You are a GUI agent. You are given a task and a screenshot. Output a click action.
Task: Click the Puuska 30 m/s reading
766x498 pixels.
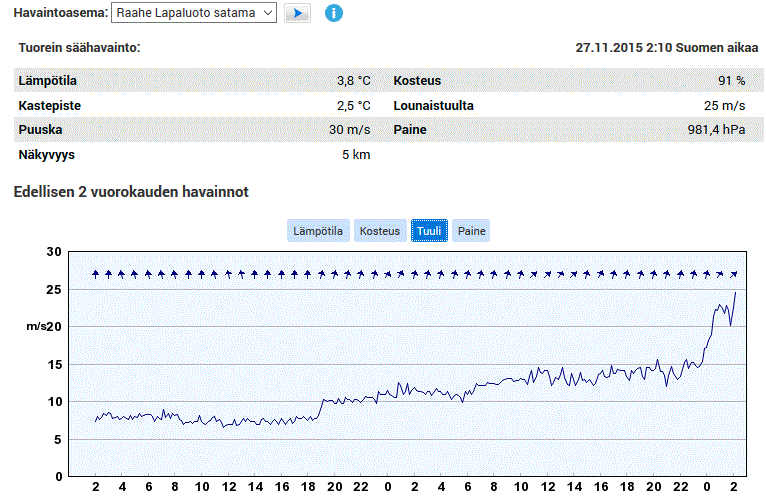pyautogui.click(x=349, y=130)
